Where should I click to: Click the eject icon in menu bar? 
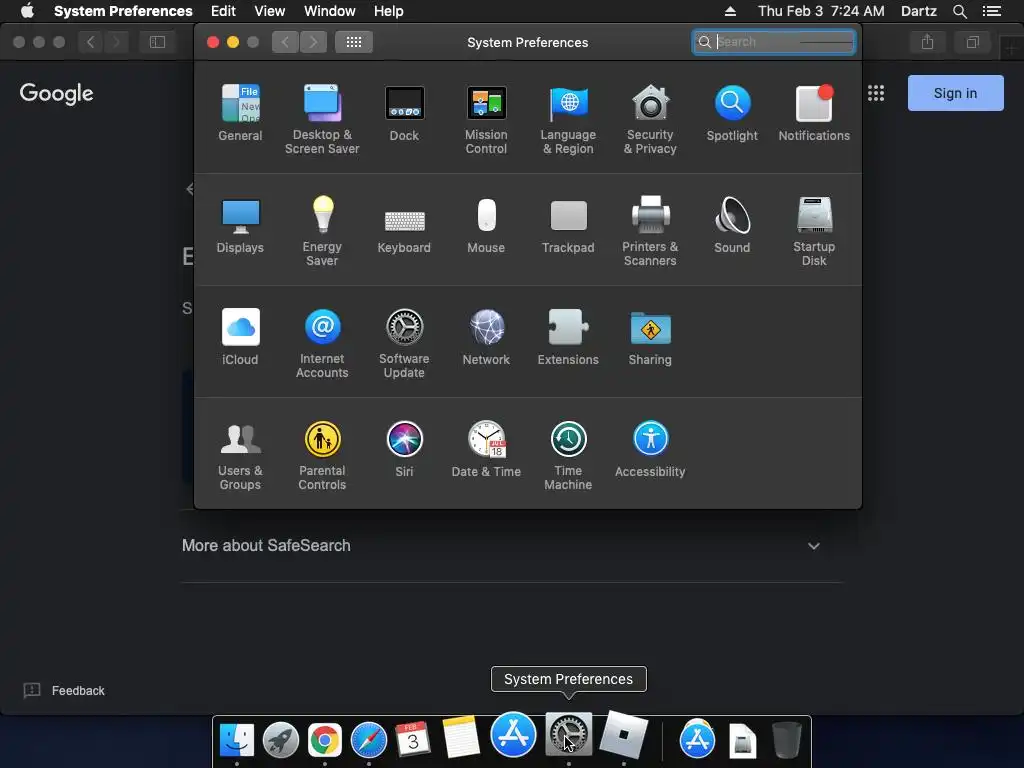tap(731, 11)
